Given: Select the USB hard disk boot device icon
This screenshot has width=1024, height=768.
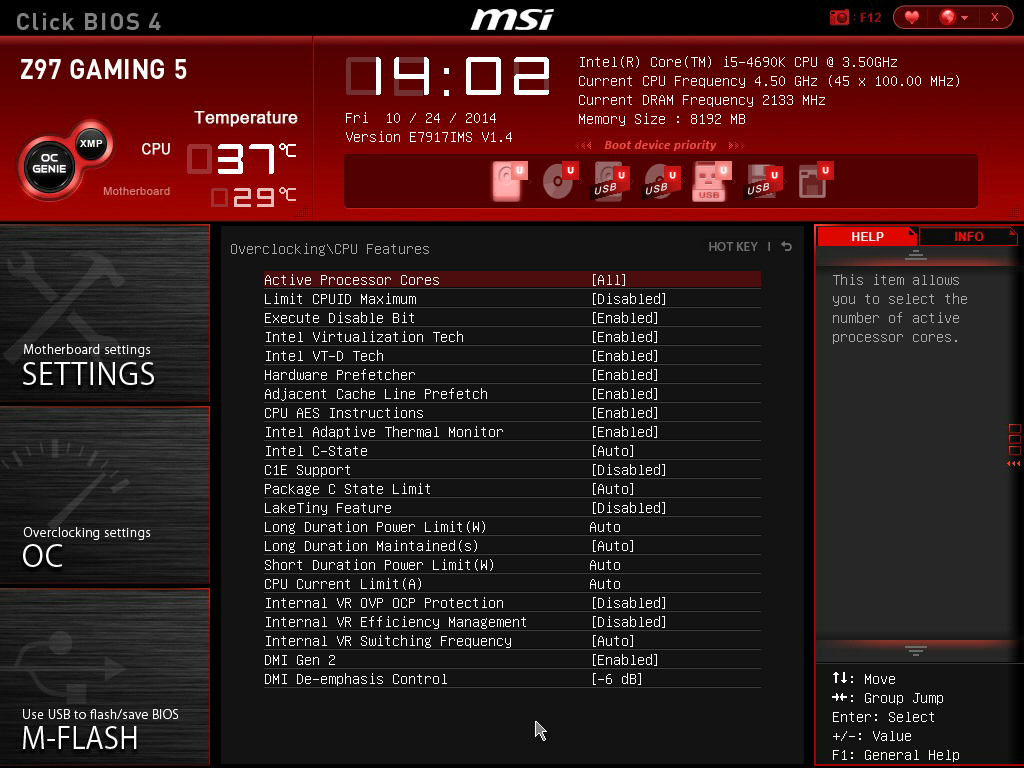Looking at the screenshot, I should [610, 181].
